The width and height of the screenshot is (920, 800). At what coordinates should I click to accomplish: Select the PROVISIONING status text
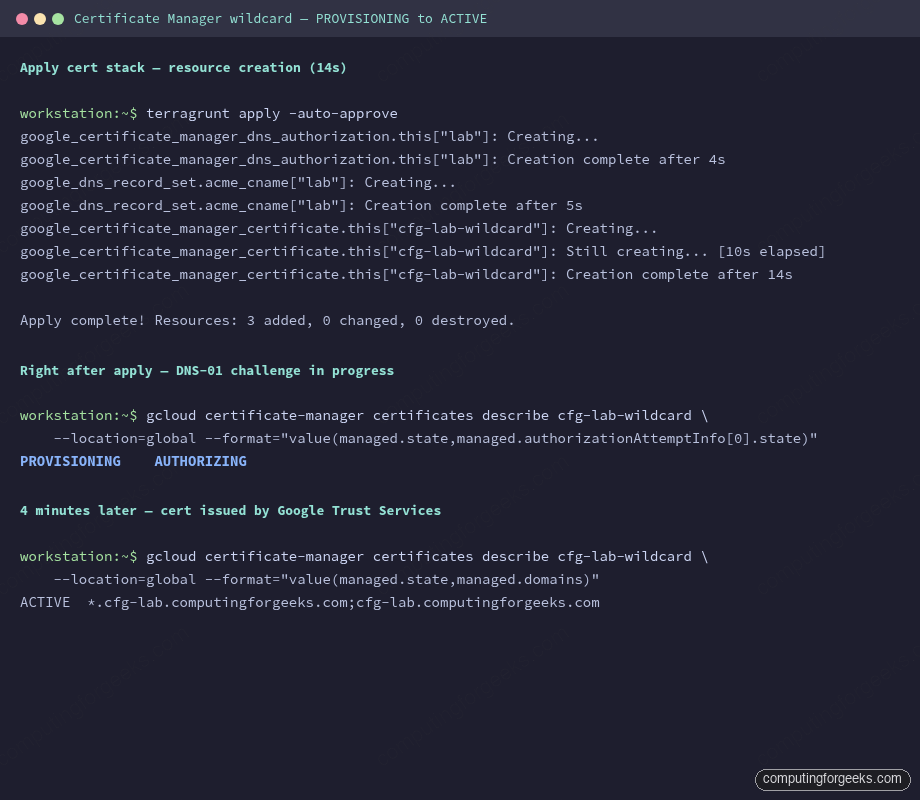point(70,461)
